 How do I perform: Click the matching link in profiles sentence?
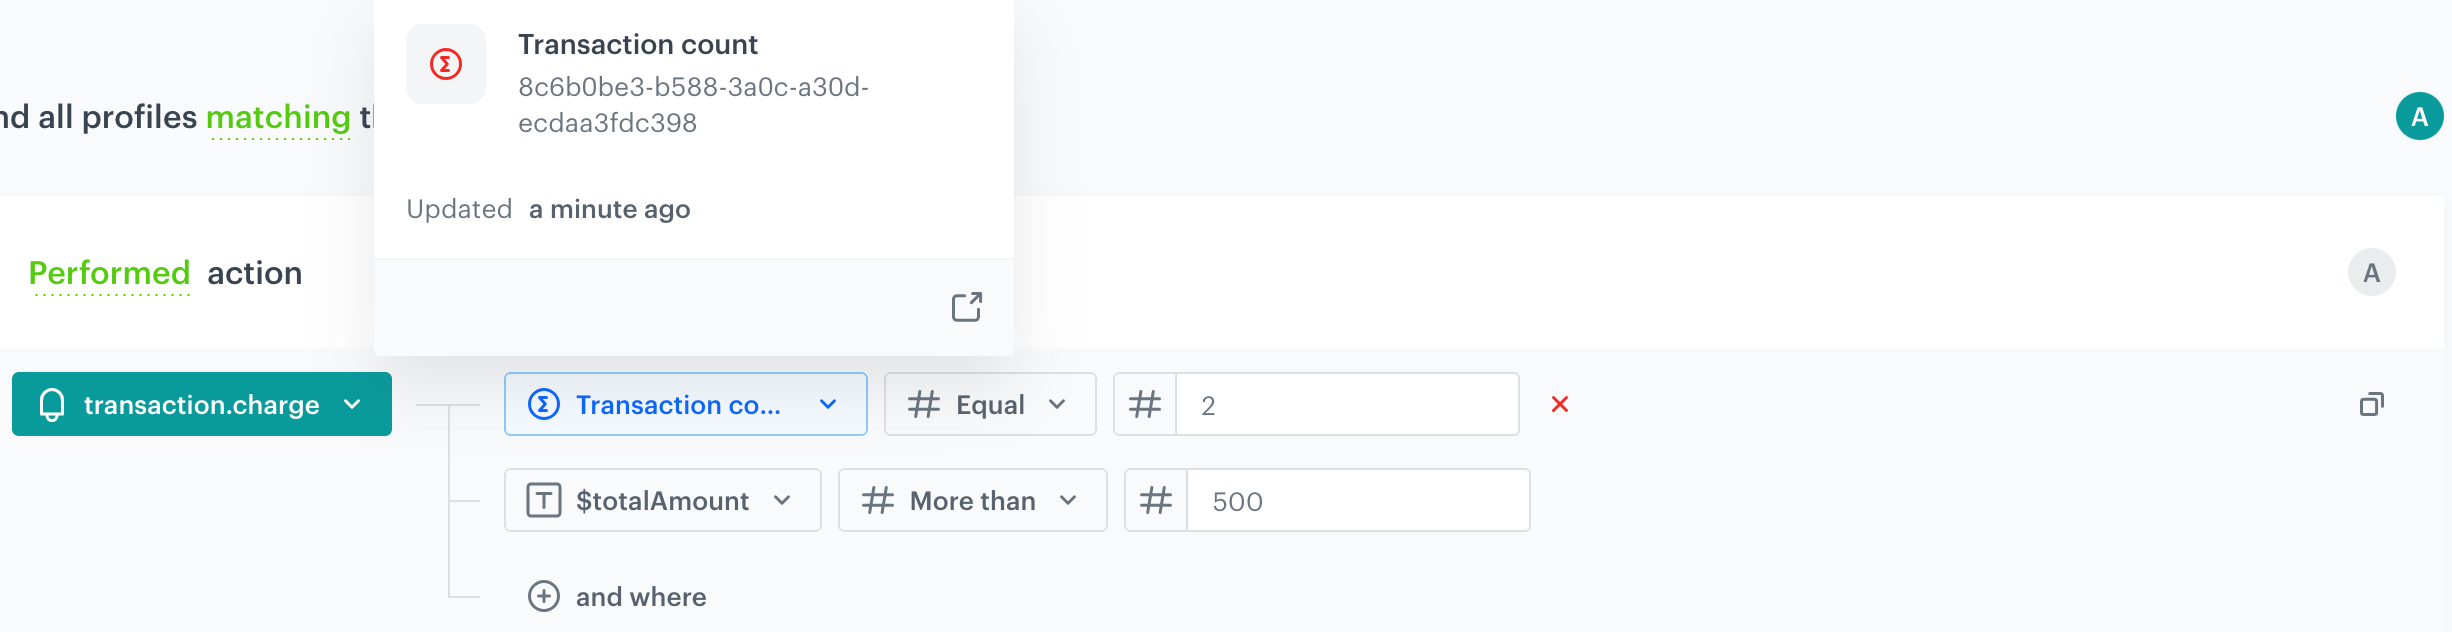pos(278,117)
